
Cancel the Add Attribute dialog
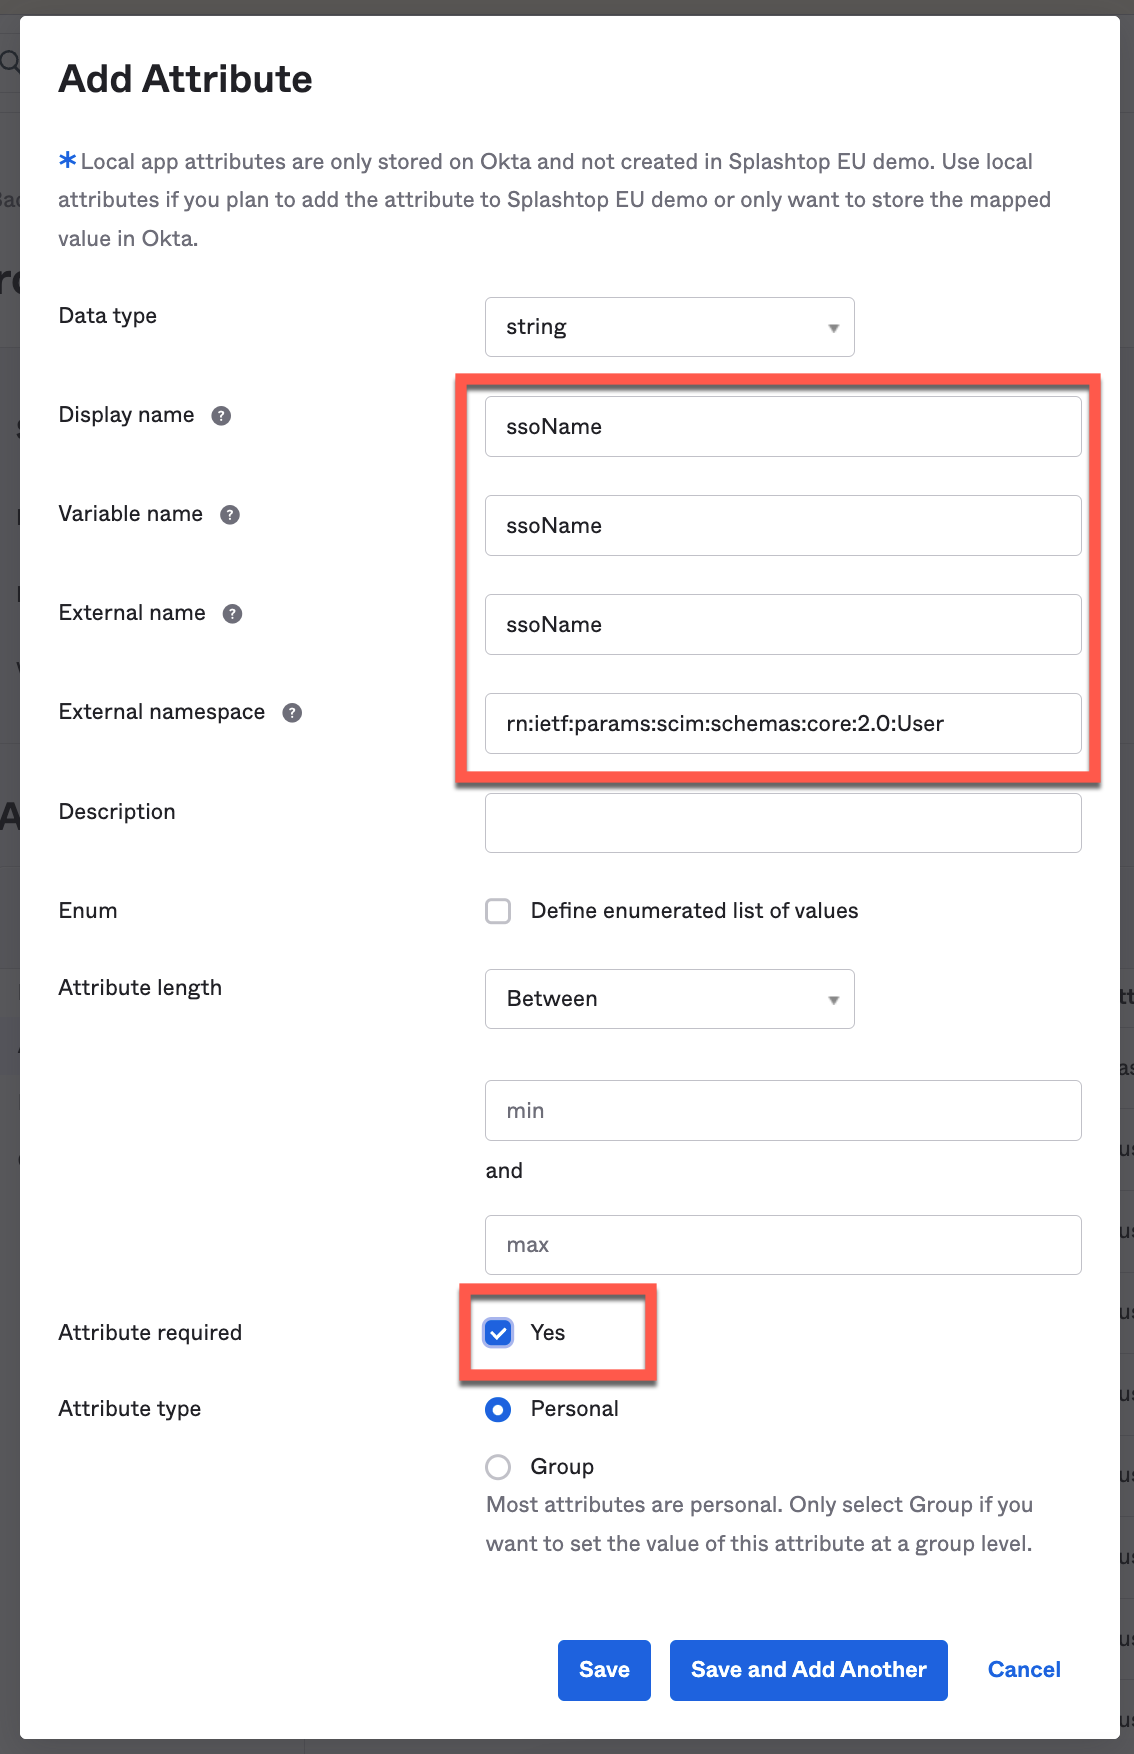coord(1024,1670)
